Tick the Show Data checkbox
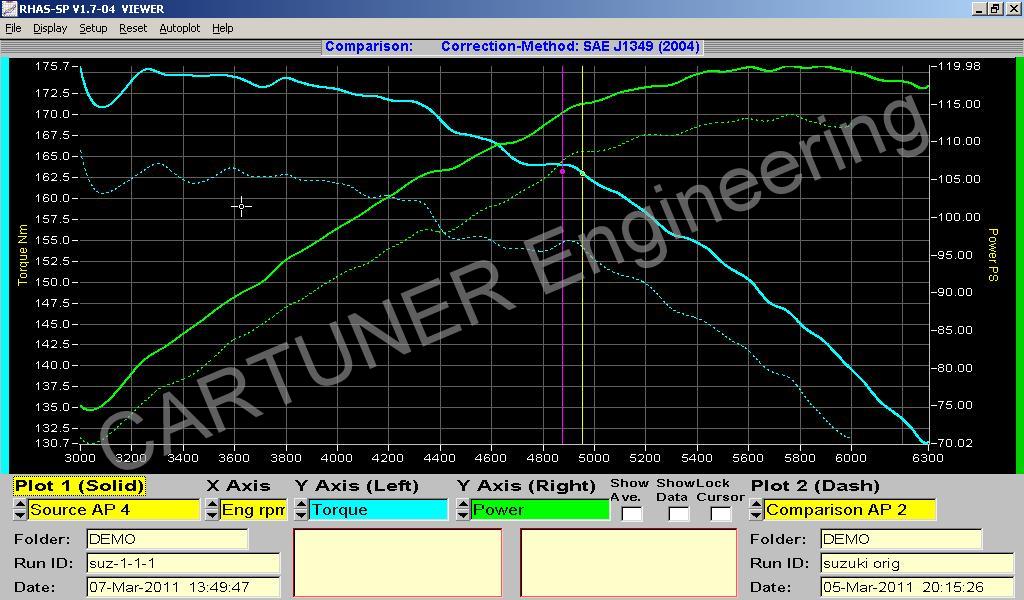The height and width of the screenshot is (600, 1024). [x=679, y=514]
